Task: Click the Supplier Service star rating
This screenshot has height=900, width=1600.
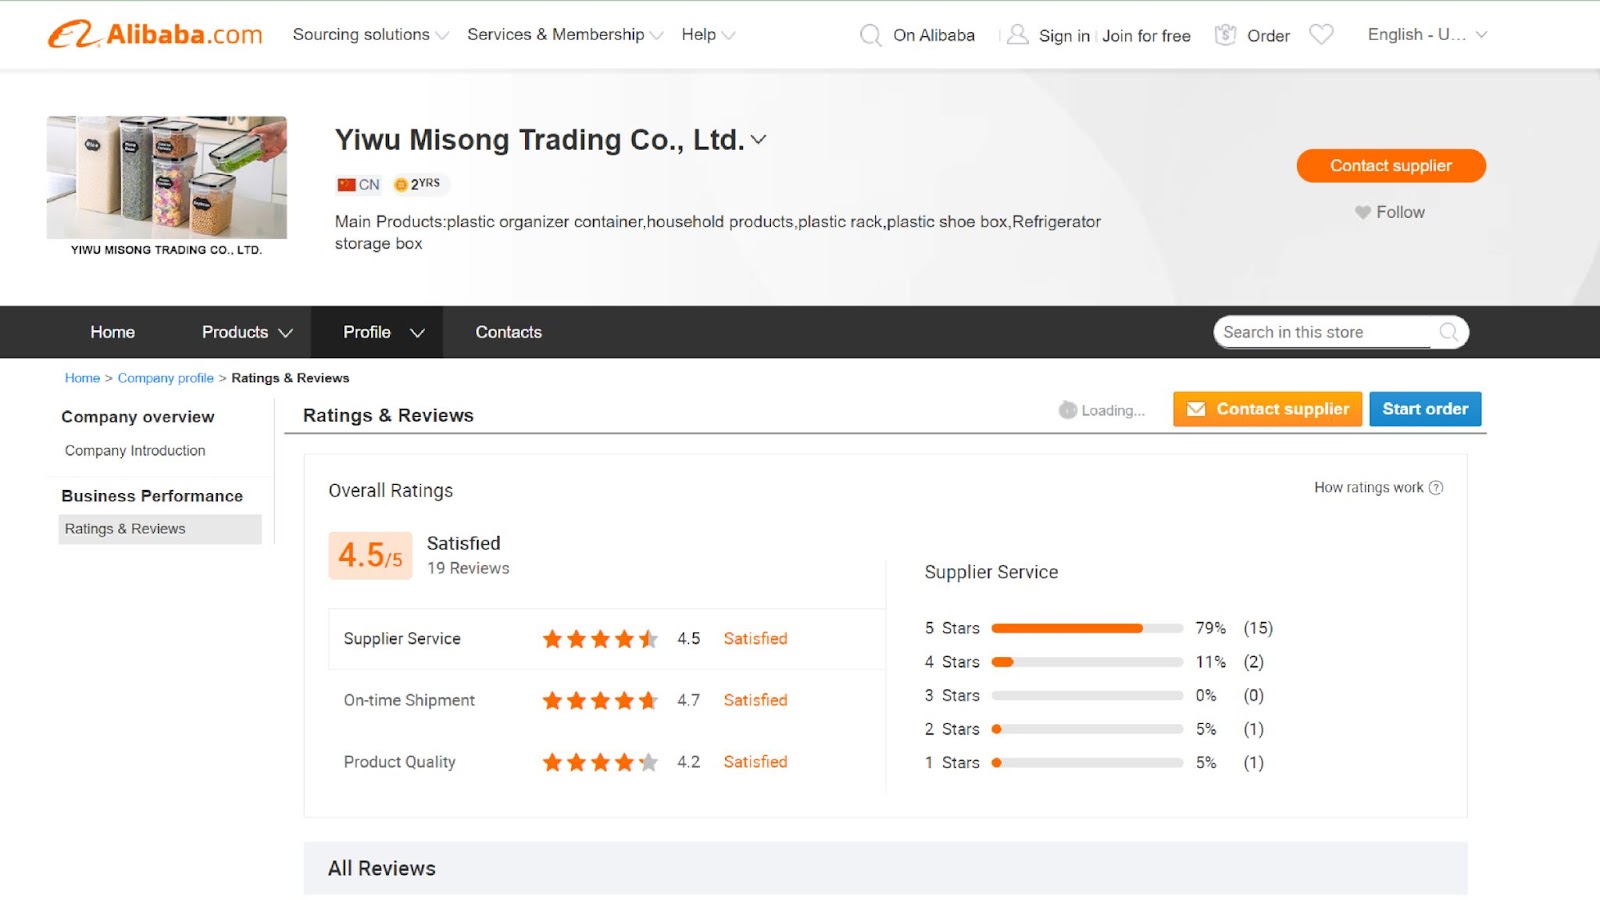Action: pos(600,639)
